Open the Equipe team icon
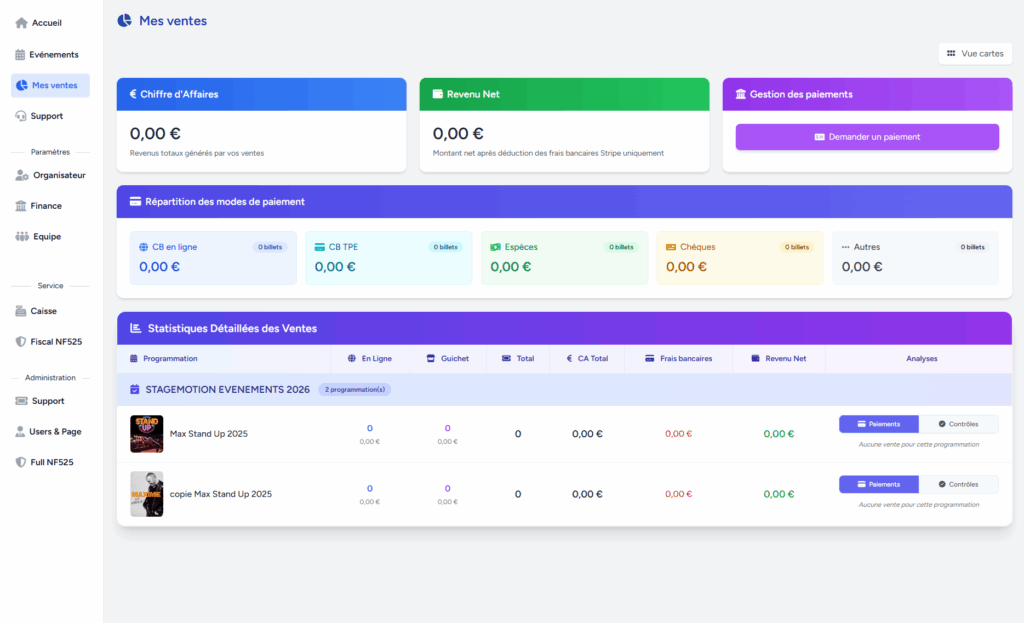1024x623 pixels. (22, 236)
